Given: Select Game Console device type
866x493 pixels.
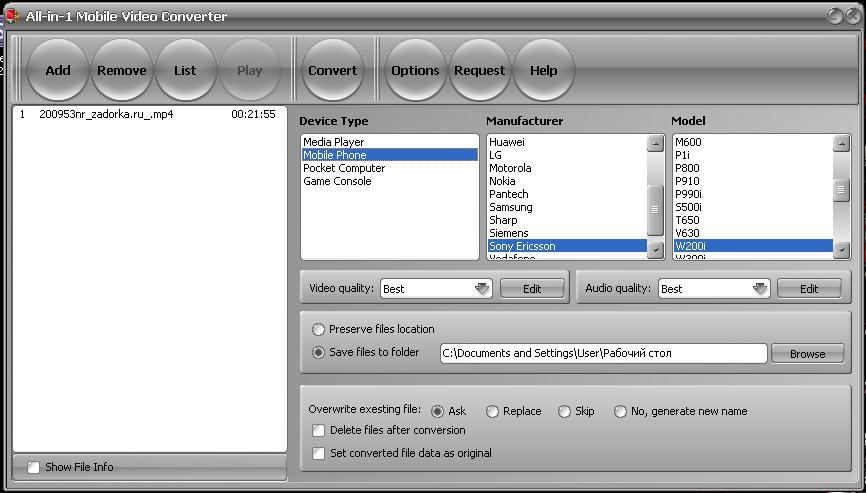Looking at the screenshot, I should point(389,181).
